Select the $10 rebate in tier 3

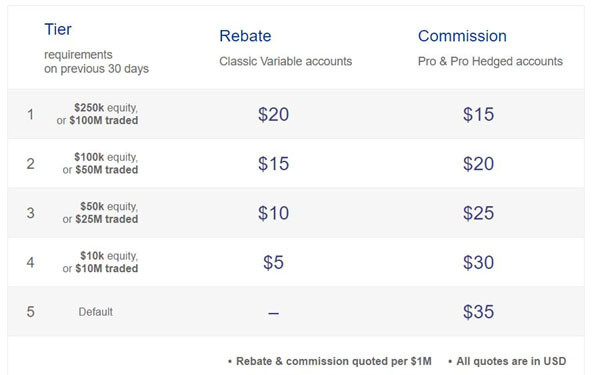tap(273, 213)
